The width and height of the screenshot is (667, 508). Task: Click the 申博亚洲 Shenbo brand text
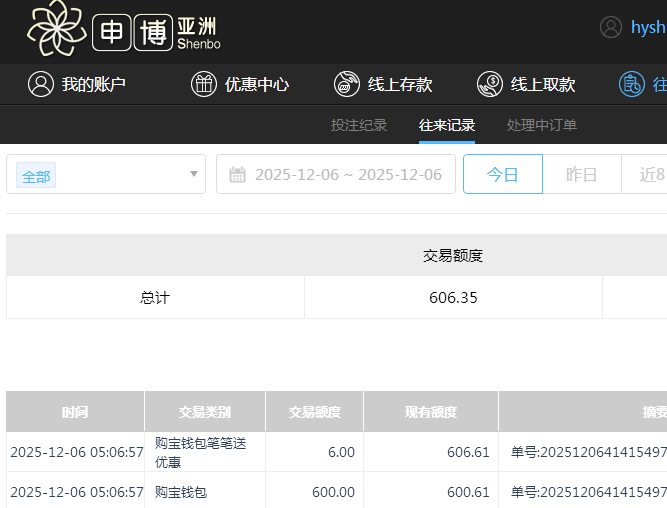click(157, 32)
